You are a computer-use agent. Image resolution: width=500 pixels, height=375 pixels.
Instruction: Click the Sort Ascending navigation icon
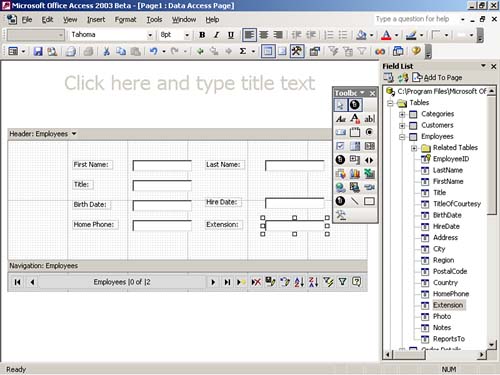pos(299,282)
